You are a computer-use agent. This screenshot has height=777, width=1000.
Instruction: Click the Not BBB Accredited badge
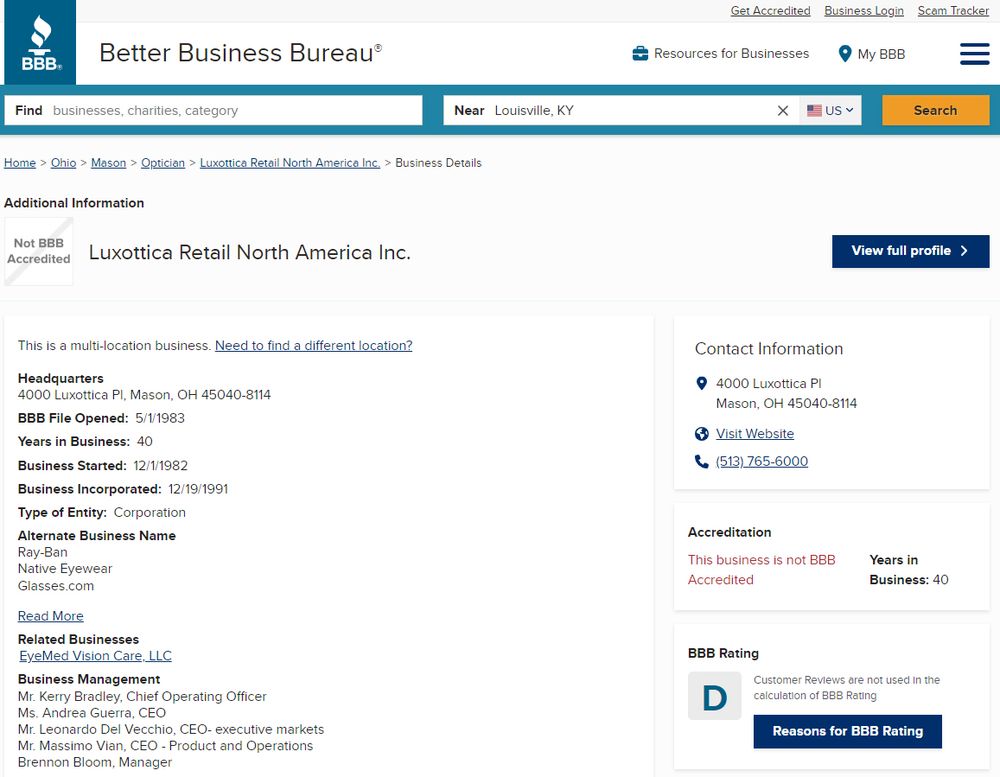(39, 252)
